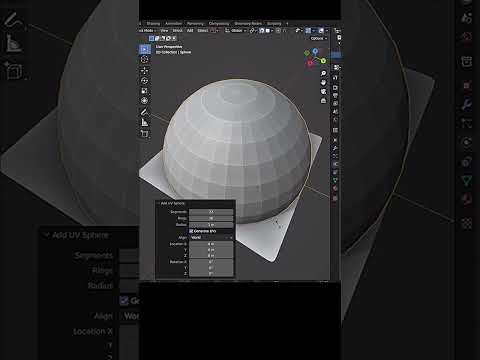Select the 3D Cursor tool
Screen dimensions: 480x360
[144, 60]
